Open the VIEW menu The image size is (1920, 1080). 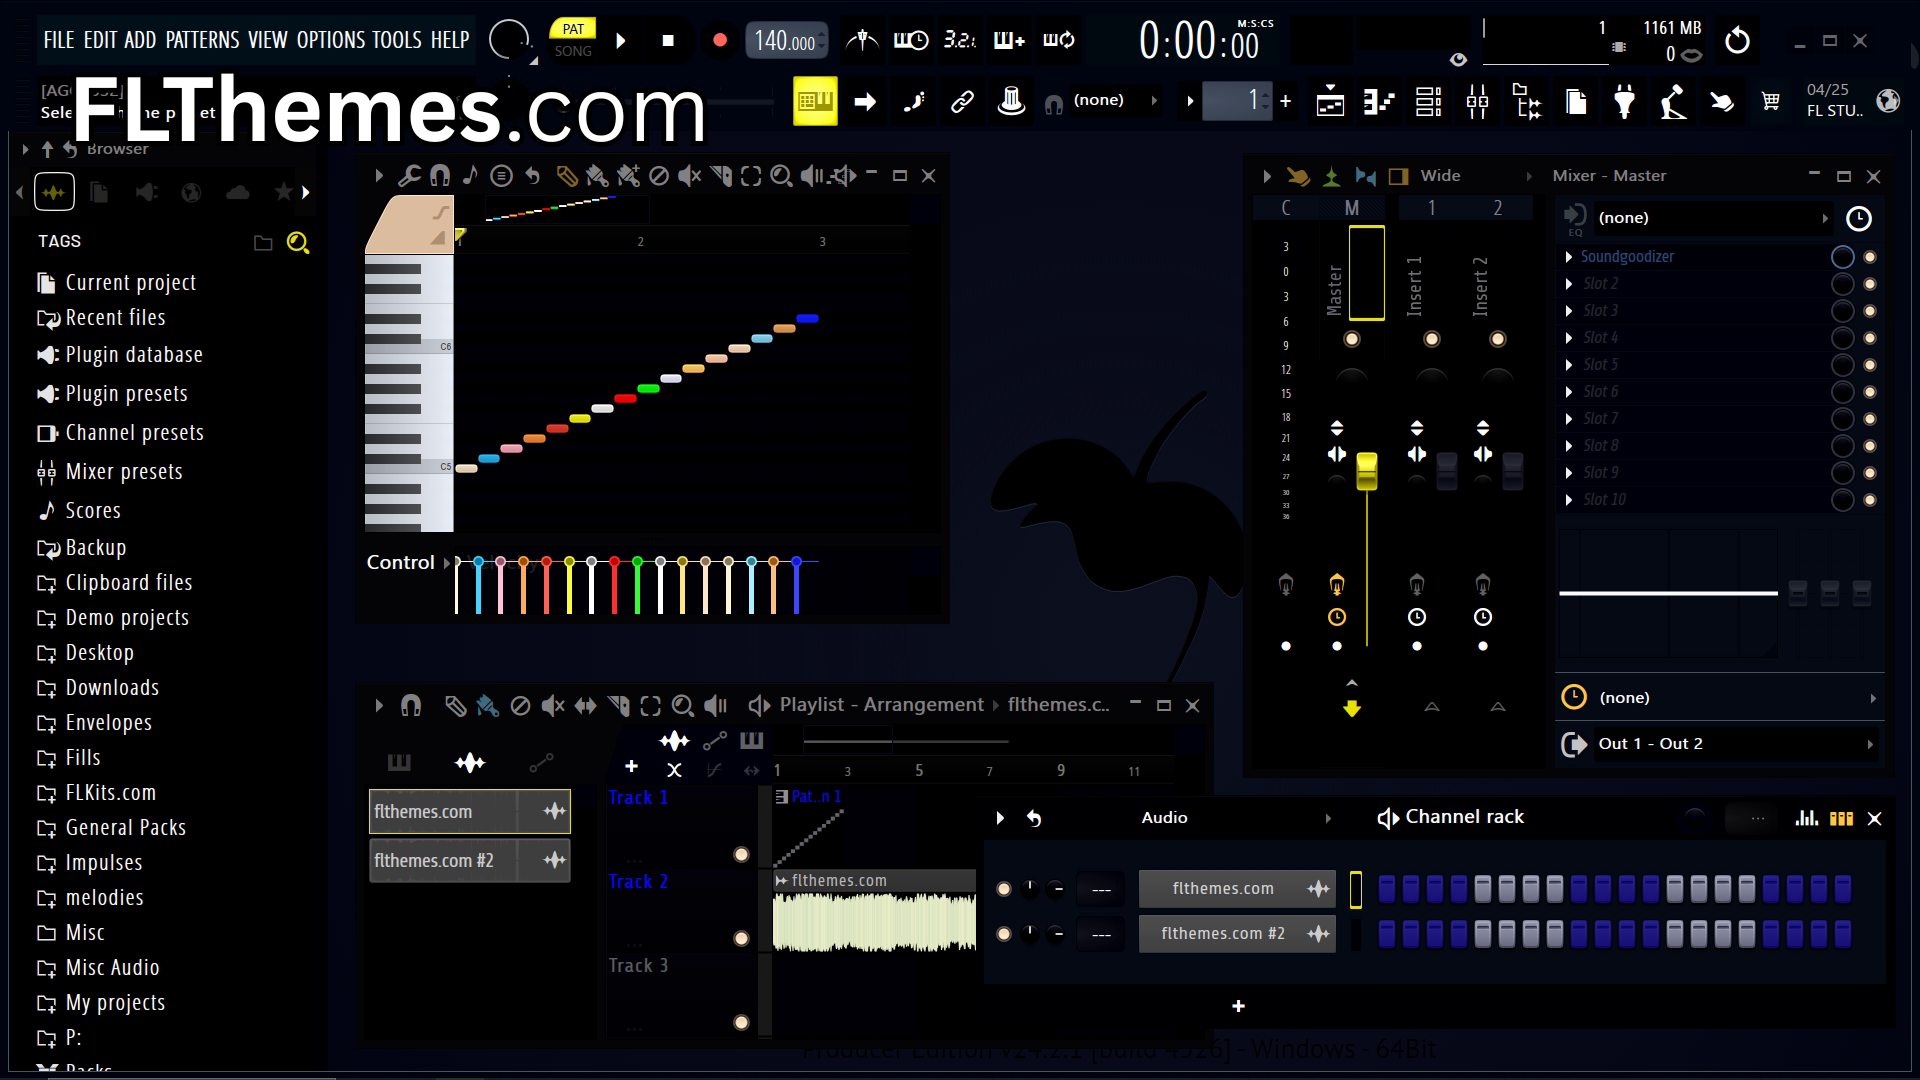[x=268, y=40]
